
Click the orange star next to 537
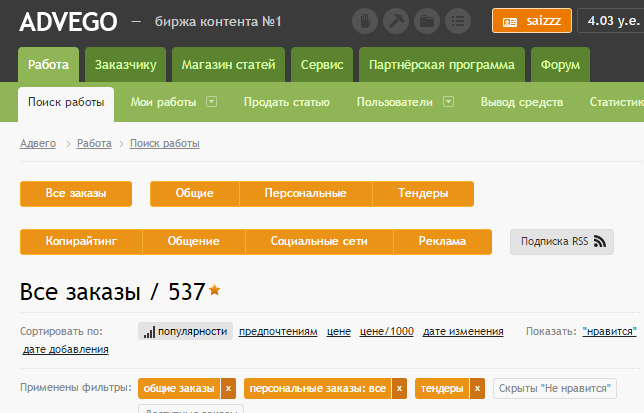(214, 290)
